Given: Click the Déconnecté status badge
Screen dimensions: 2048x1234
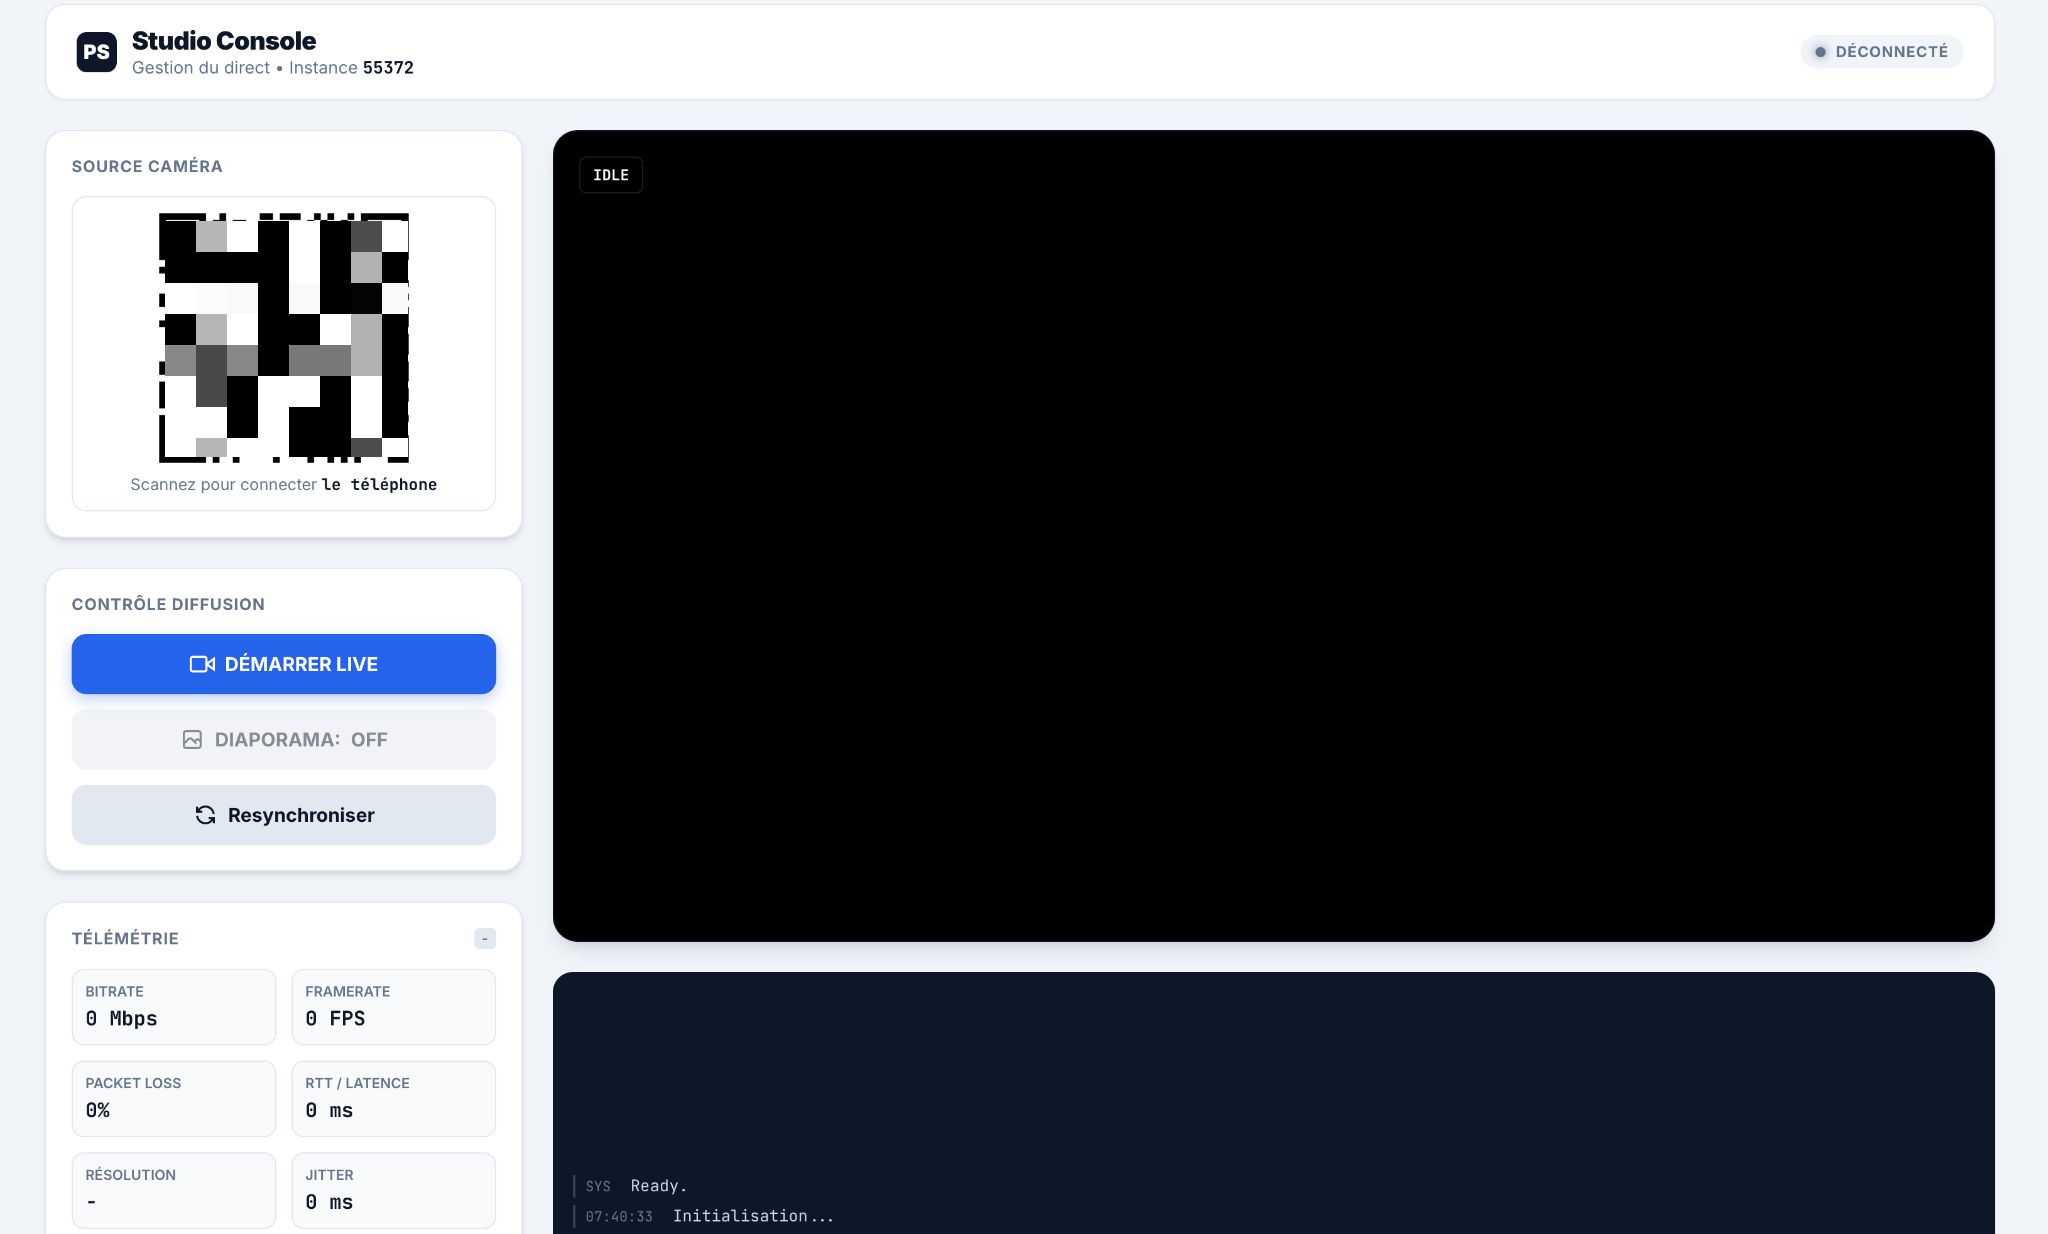Looking at the screenshot, I should (1881, 52).
